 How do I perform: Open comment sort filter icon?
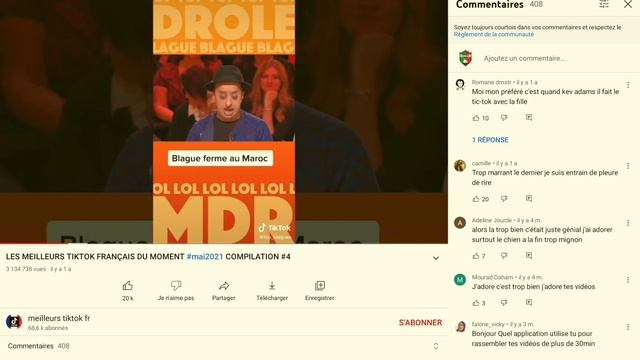pyautogui.click(x=604, y=4)
